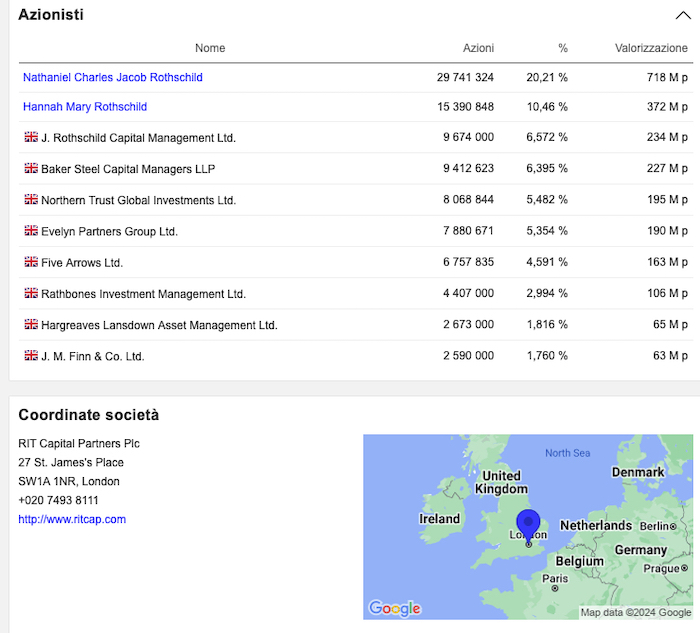Screen dimensions: 700x633
Task: Select Evelyn Partners Group Ltd. name
Action: pos(109,232)
